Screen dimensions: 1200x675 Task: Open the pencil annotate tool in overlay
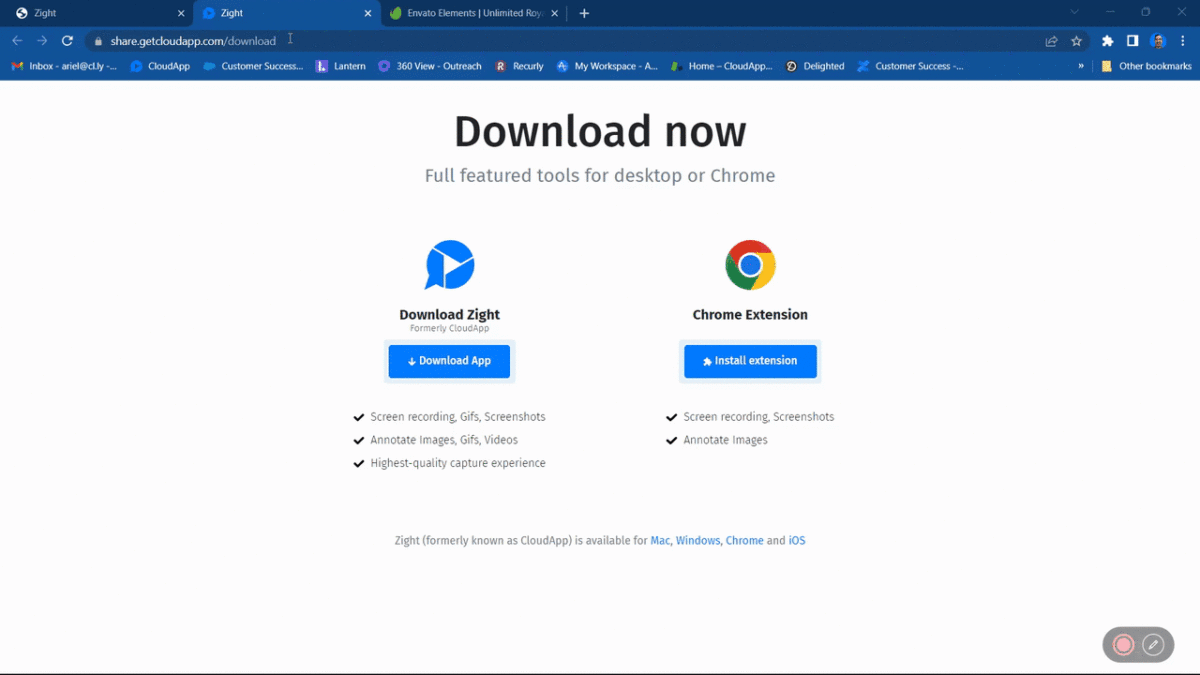coord(1153,645)
